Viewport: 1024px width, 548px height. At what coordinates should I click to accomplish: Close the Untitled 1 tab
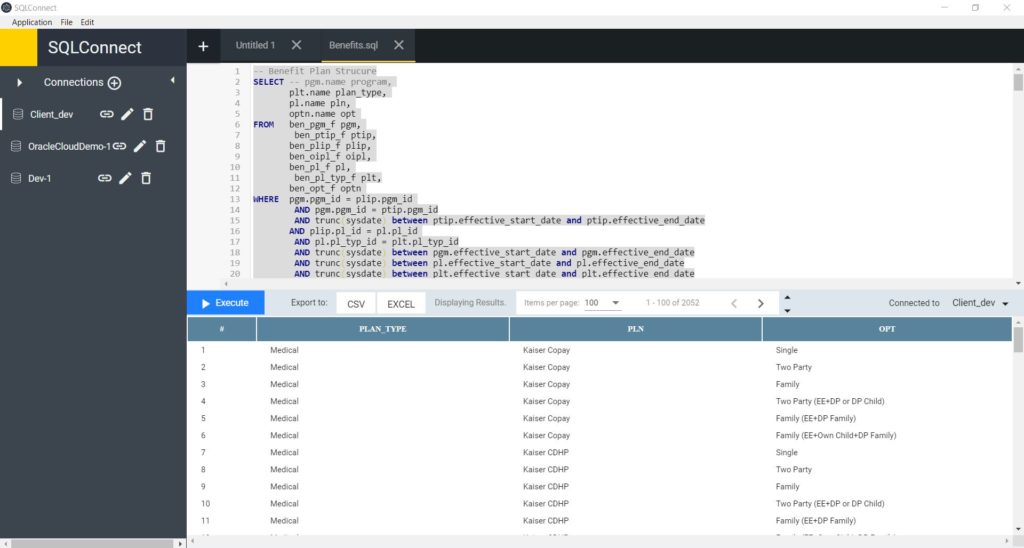(x=296, y=45)
